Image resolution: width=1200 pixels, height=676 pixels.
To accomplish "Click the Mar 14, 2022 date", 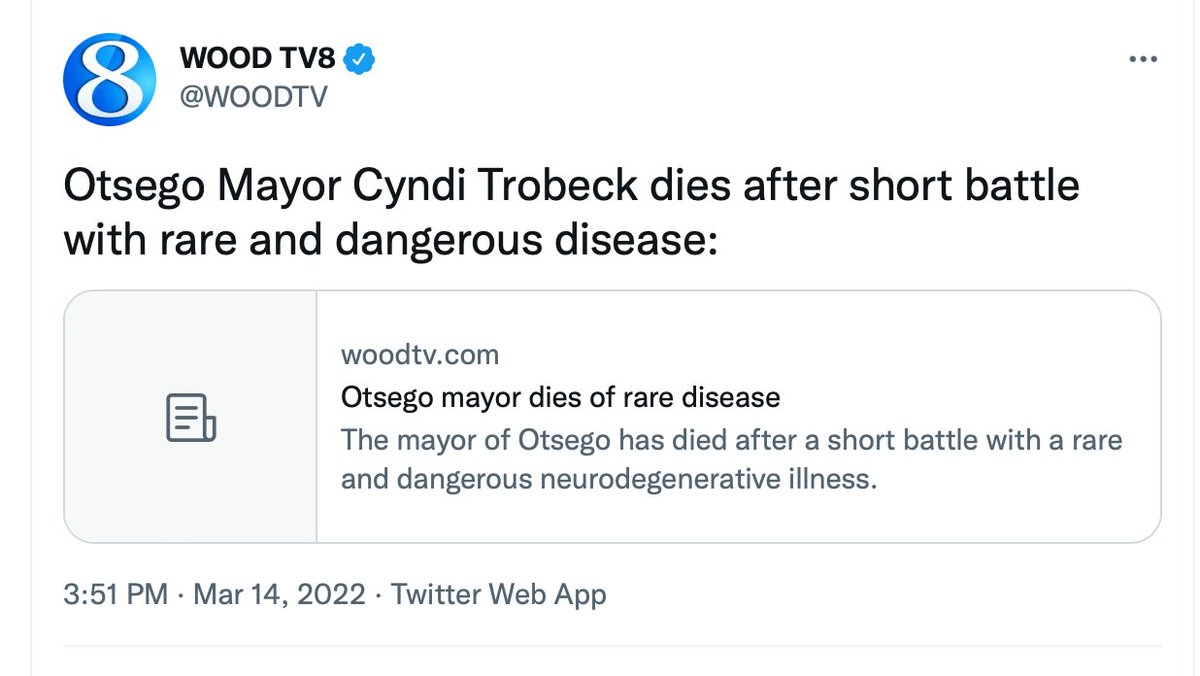I will click(279, 595).
